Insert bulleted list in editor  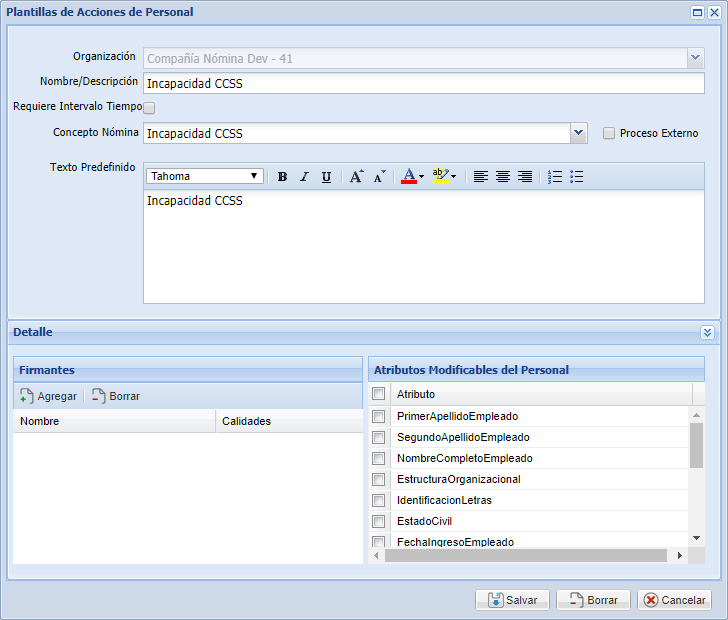[577, 176]
